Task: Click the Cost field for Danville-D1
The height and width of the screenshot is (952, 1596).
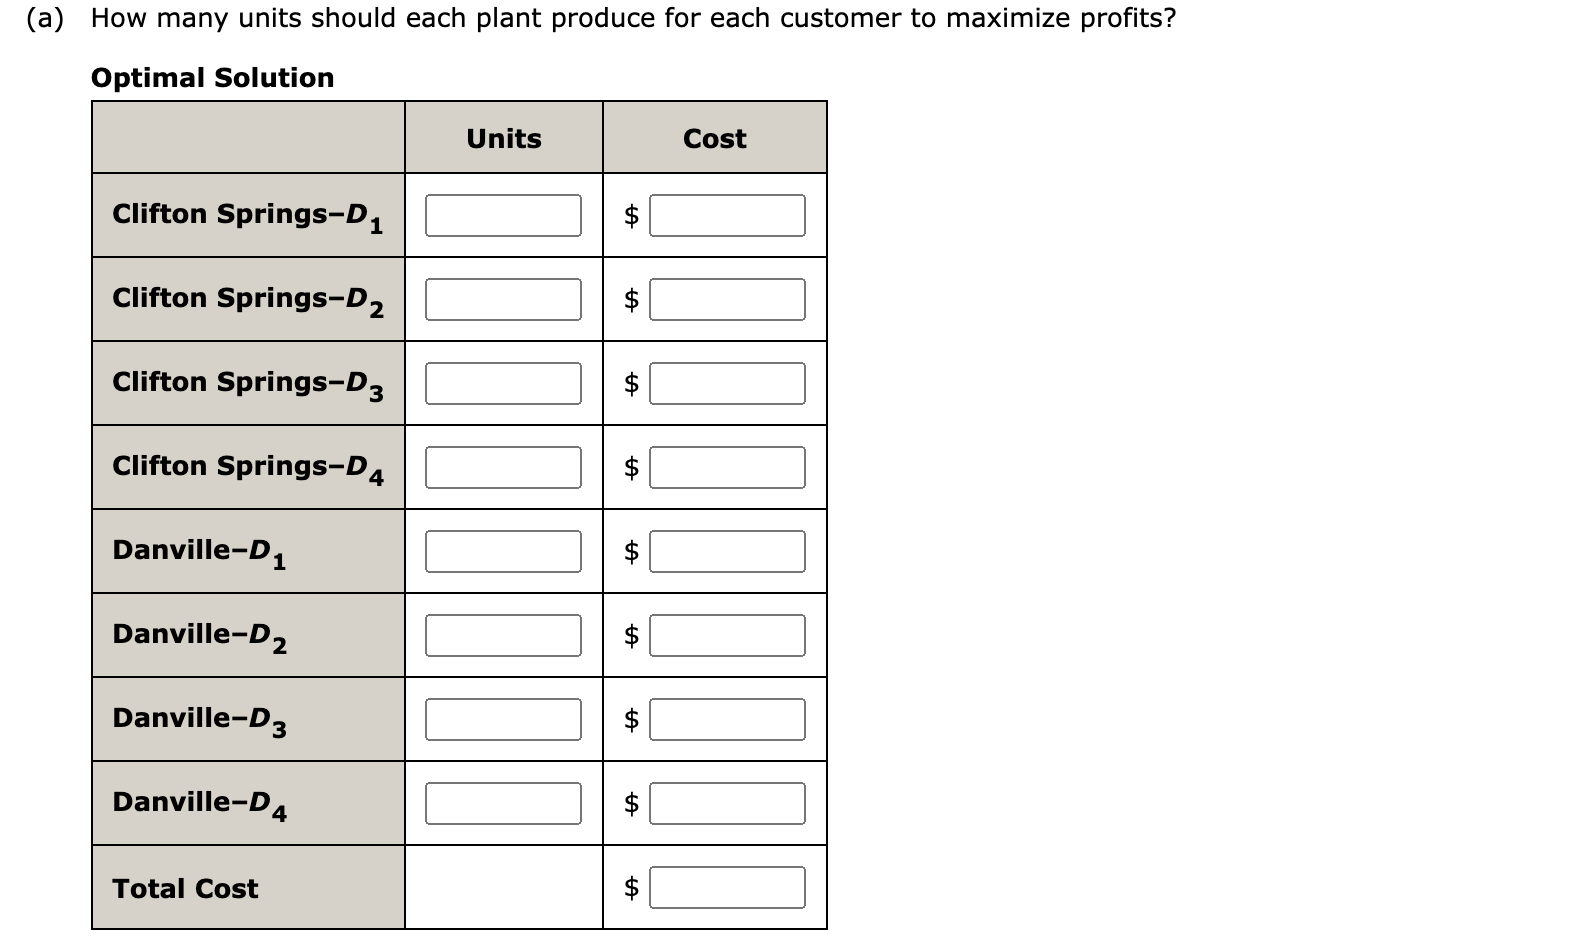Action: click(727, 550)
